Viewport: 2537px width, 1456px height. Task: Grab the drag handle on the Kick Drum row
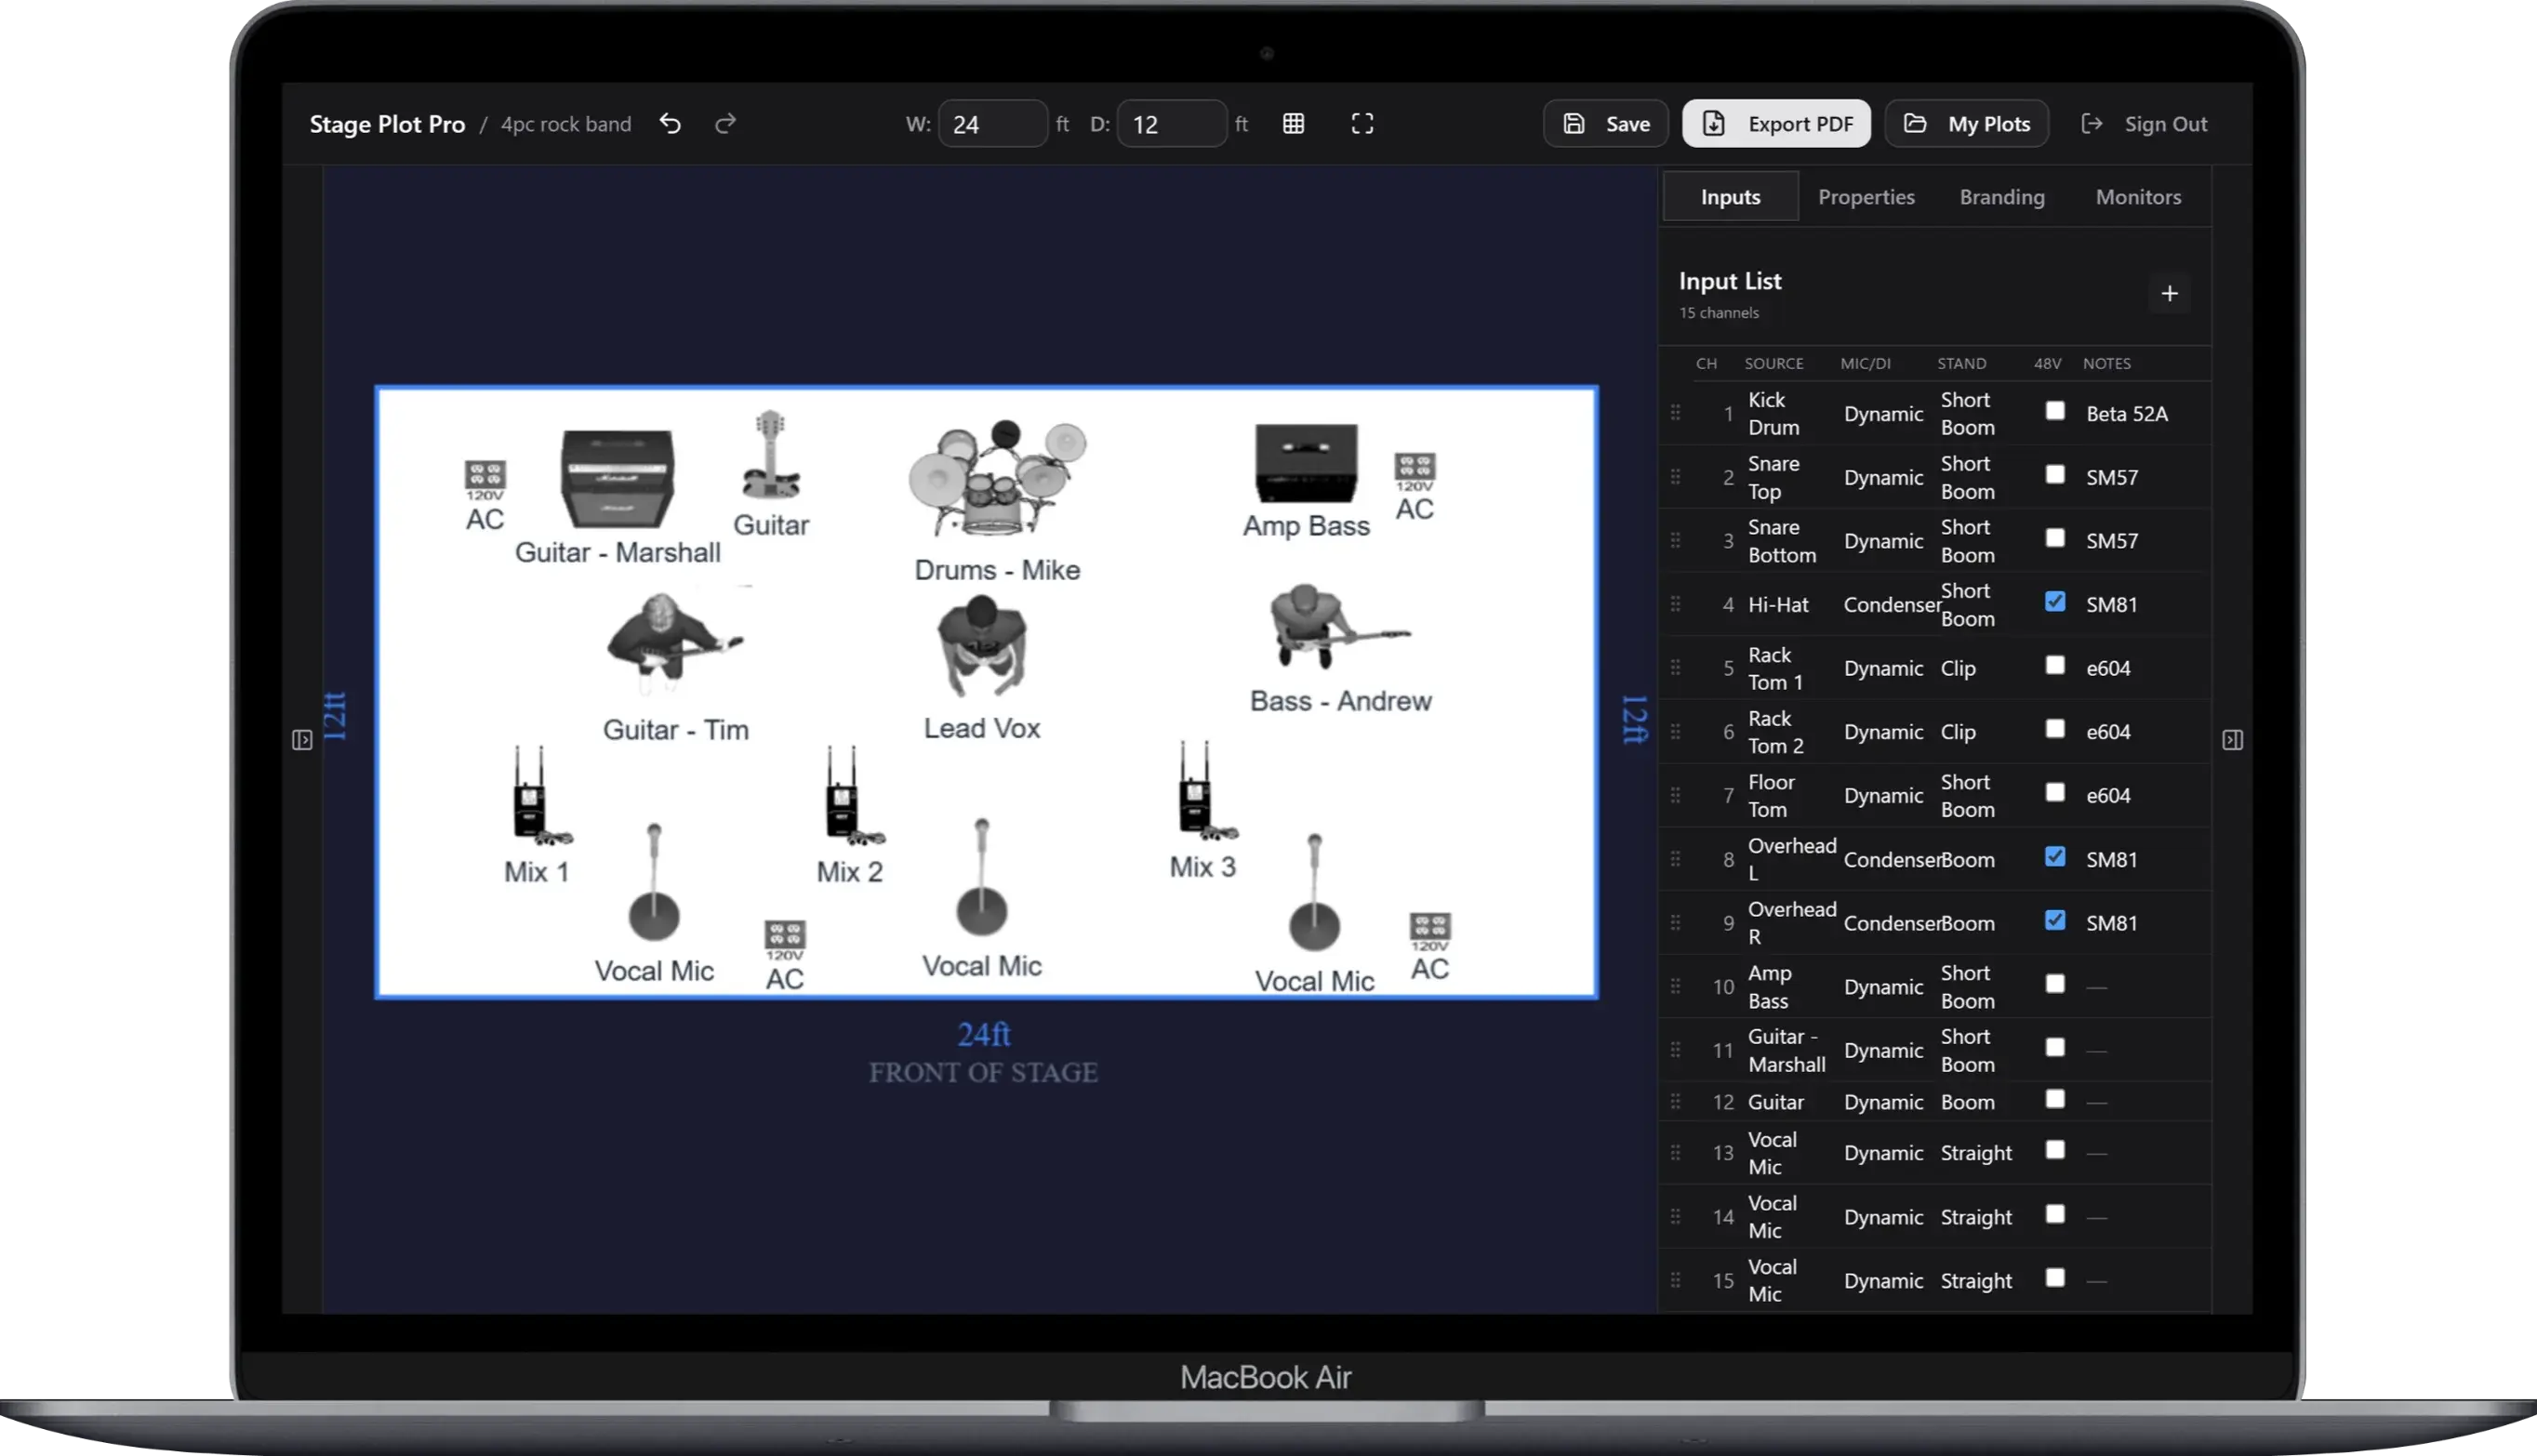(x=1676, y=413)
